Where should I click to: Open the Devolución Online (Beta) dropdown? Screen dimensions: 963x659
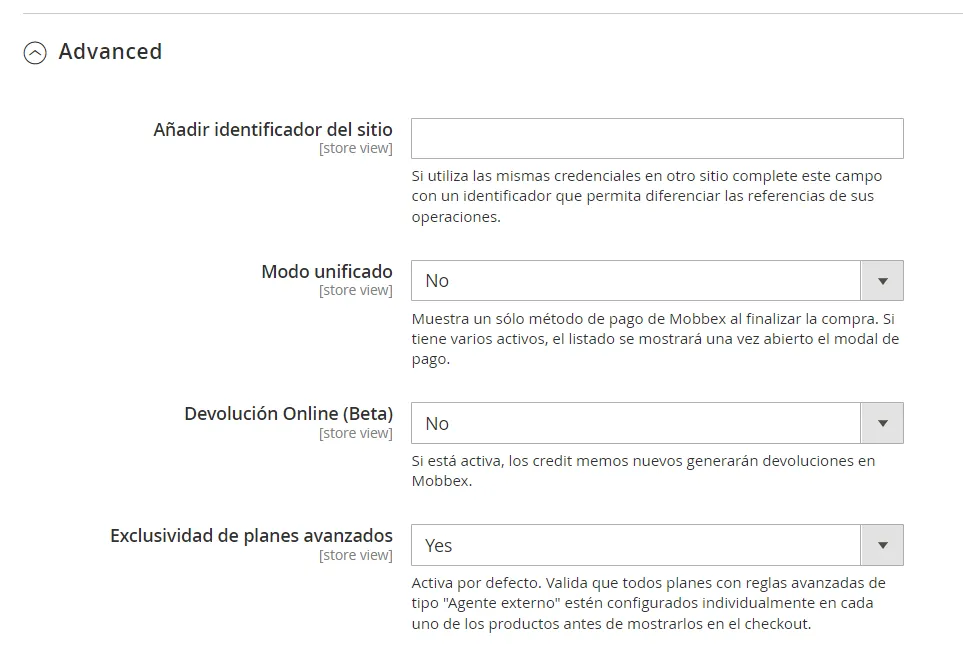click(x=657, y=423)
